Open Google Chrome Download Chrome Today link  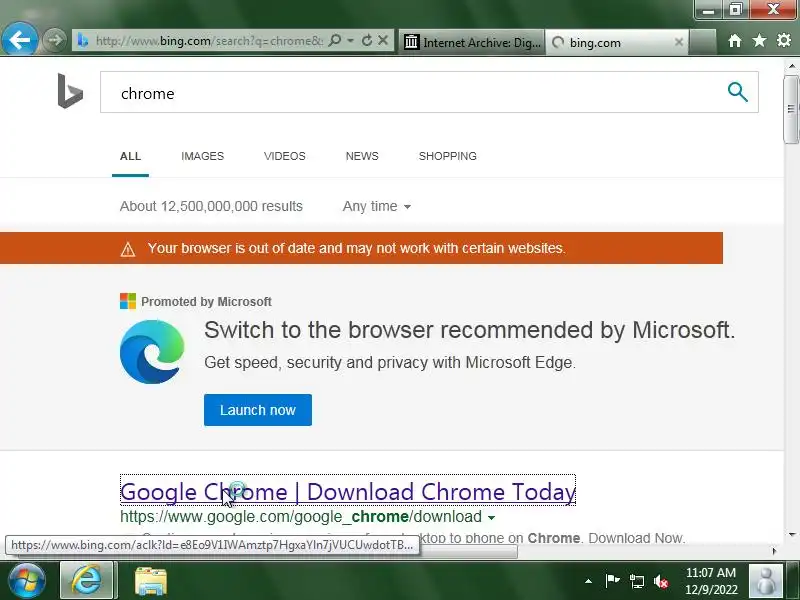pos(348,492)
